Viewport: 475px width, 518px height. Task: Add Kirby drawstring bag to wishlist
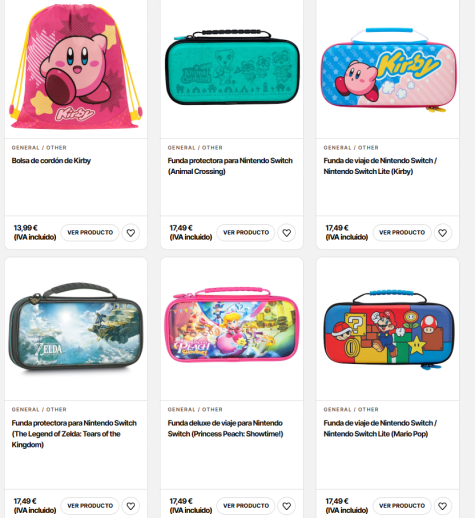point(131,233)
